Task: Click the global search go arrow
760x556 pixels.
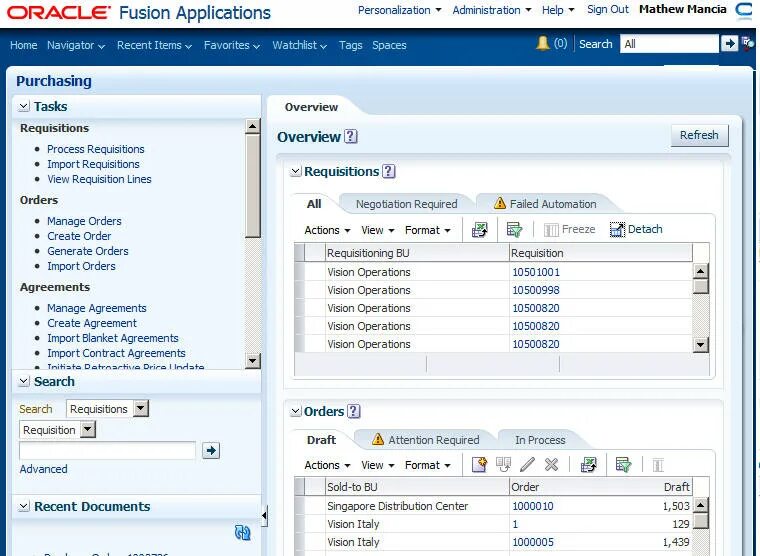Action: tap(729, 44)
